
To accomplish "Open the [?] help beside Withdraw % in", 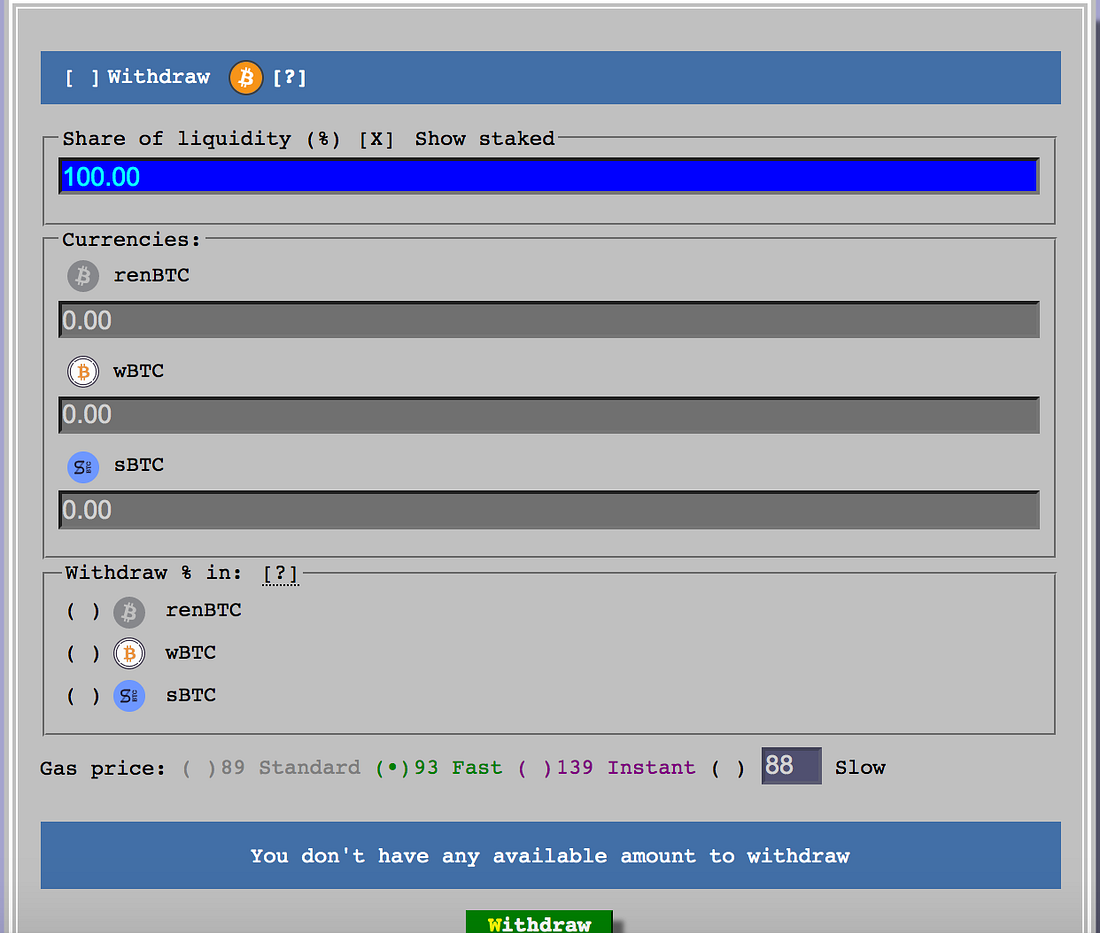I will pyautogui.click(x=281, y=574).
